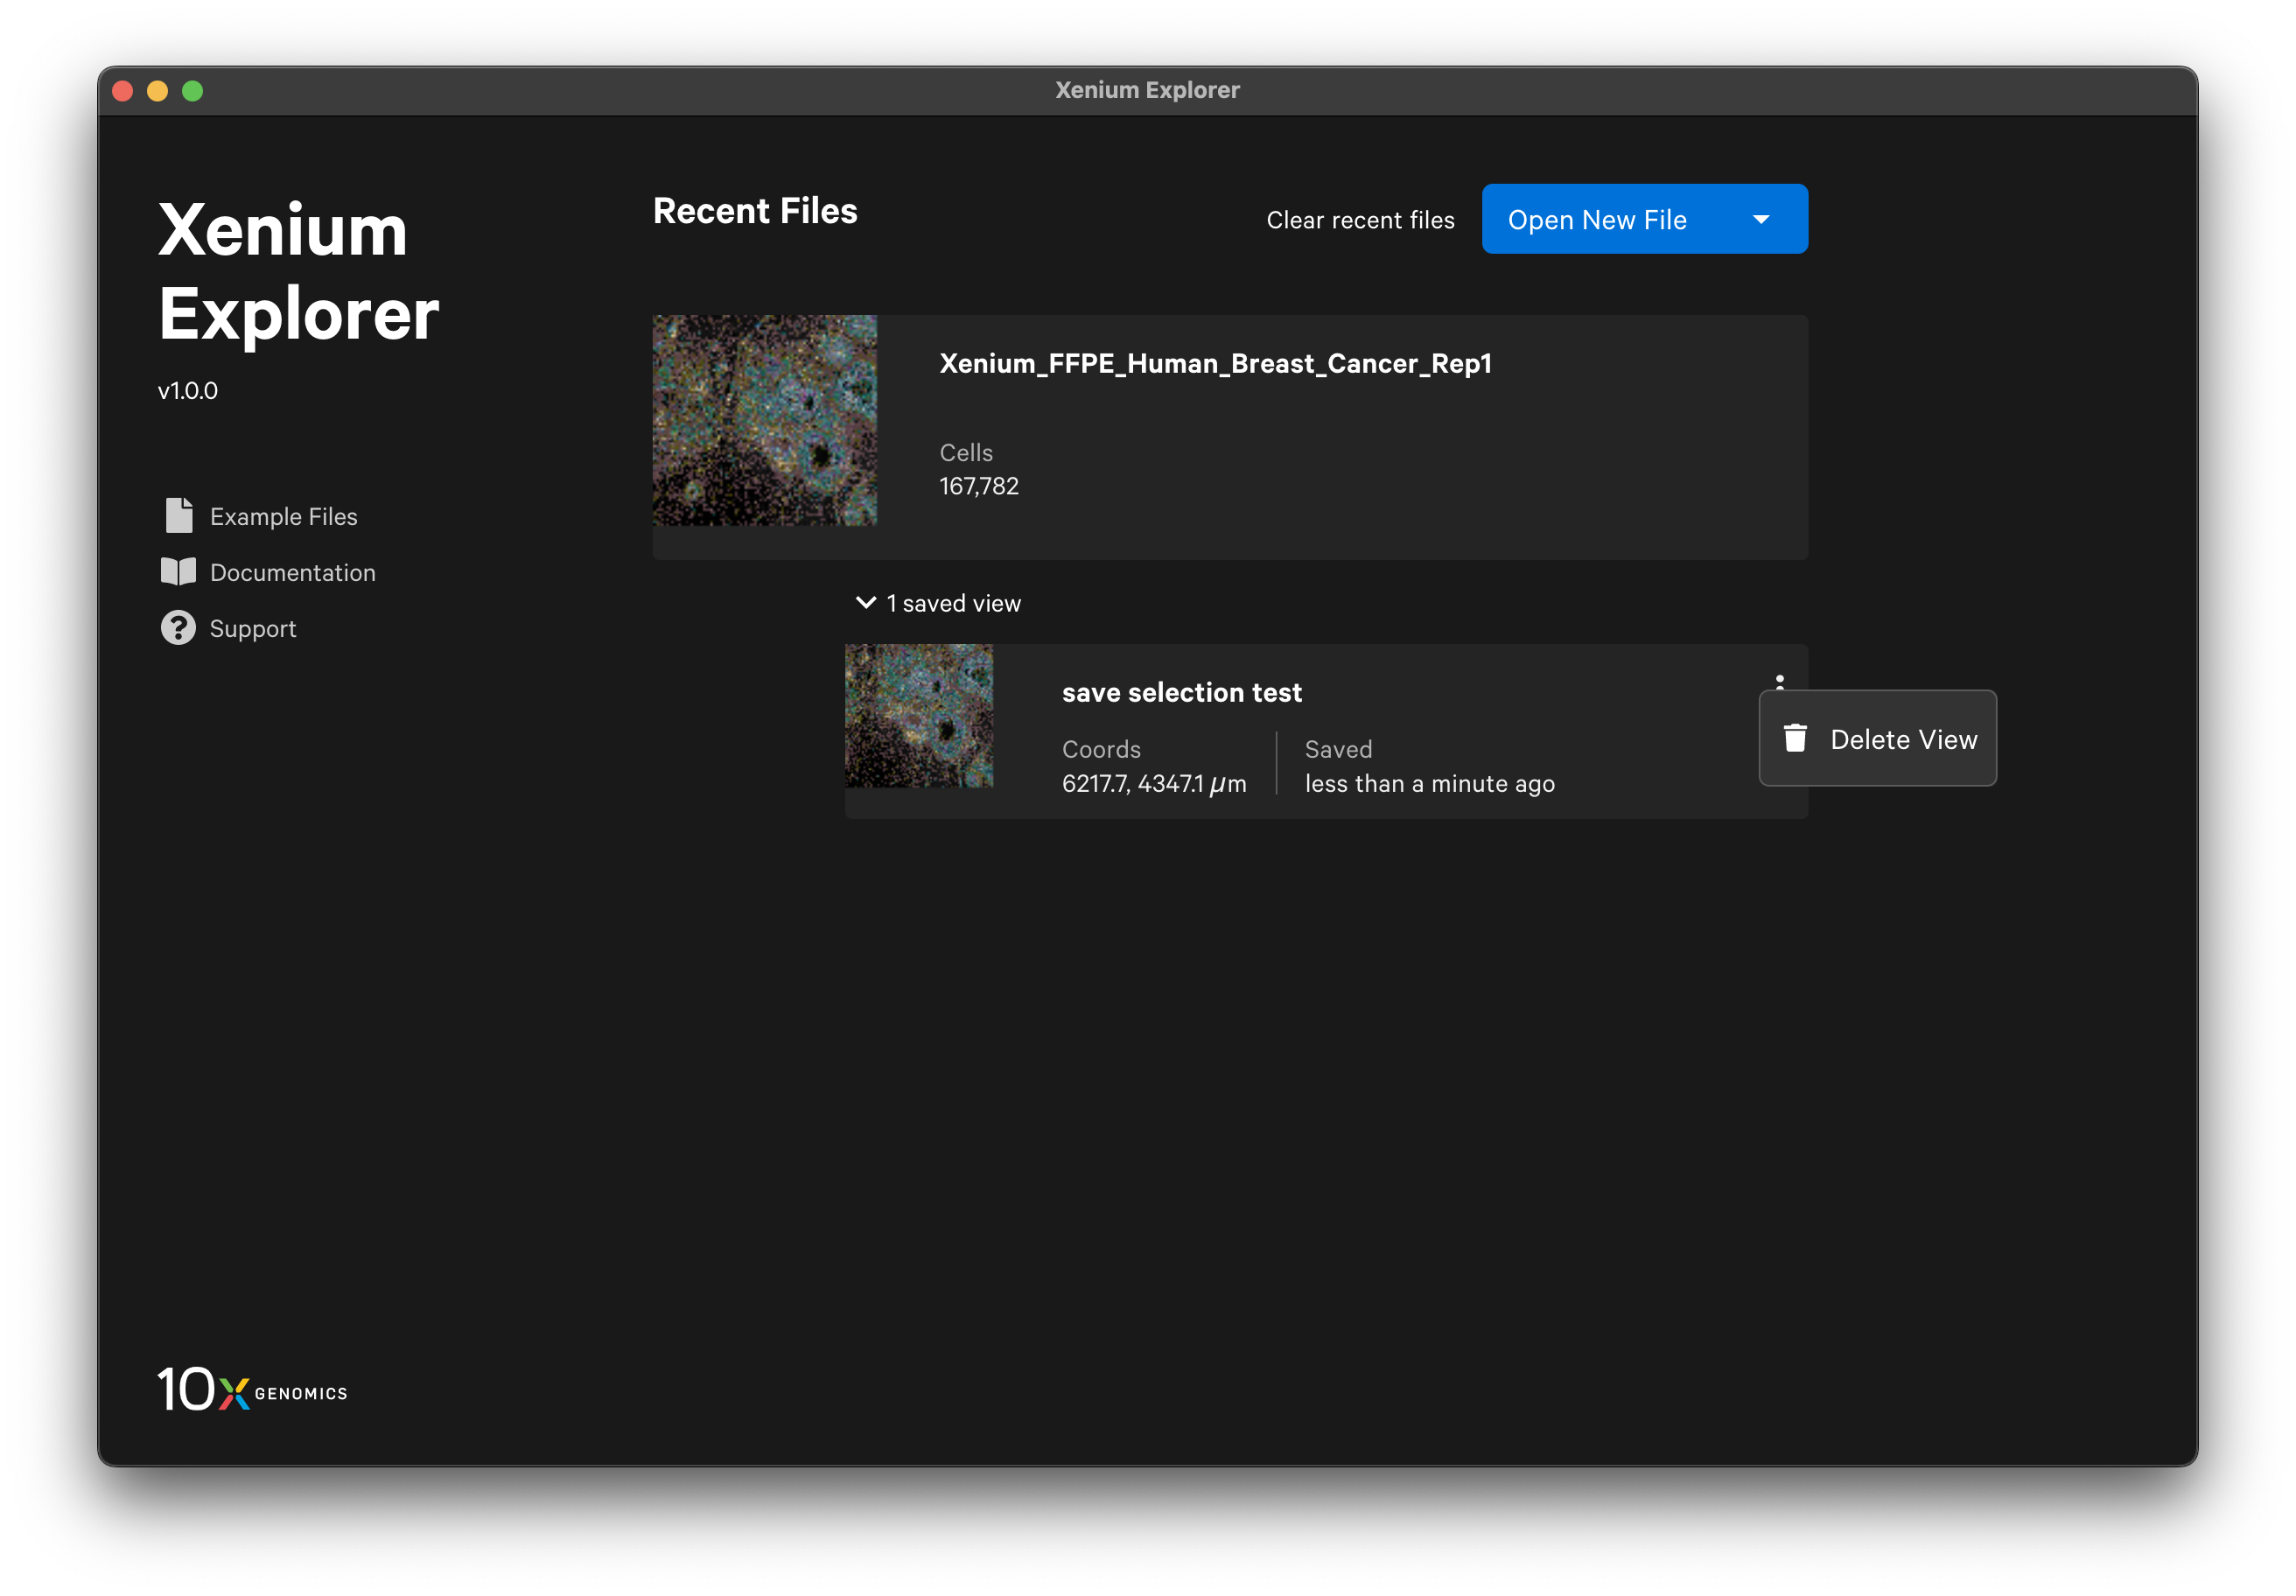Click the Example Files document icon
The image size is (2296, 1596).
[x=179, y=516]
